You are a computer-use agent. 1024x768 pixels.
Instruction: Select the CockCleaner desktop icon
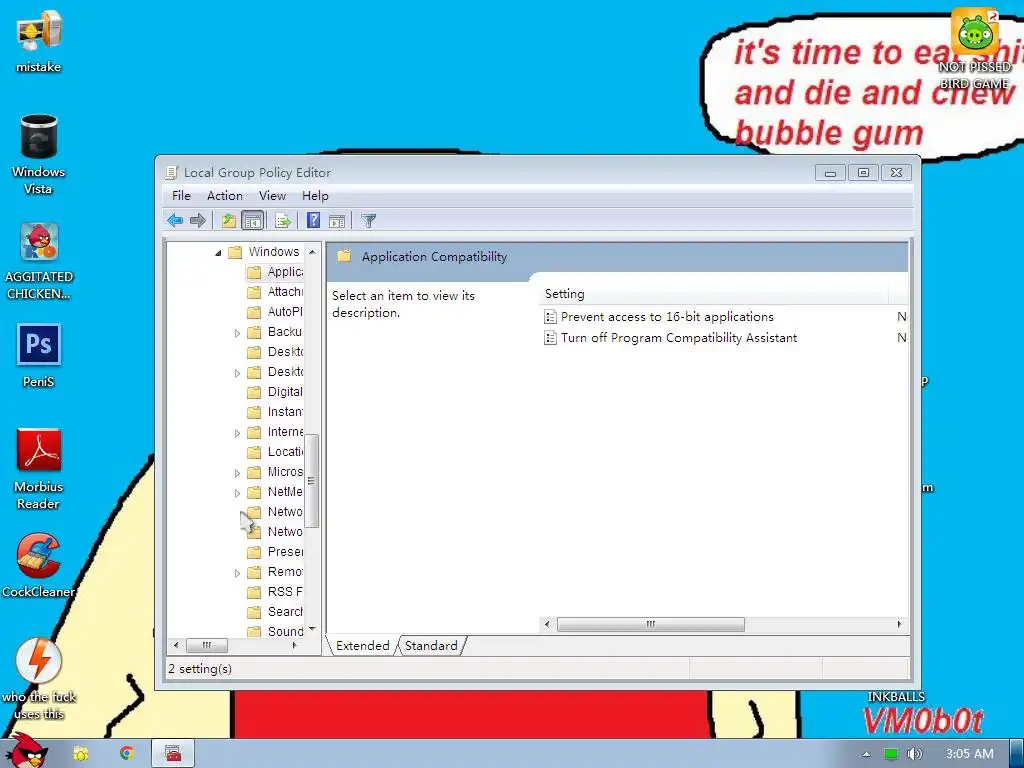click(x=39, y=566)
